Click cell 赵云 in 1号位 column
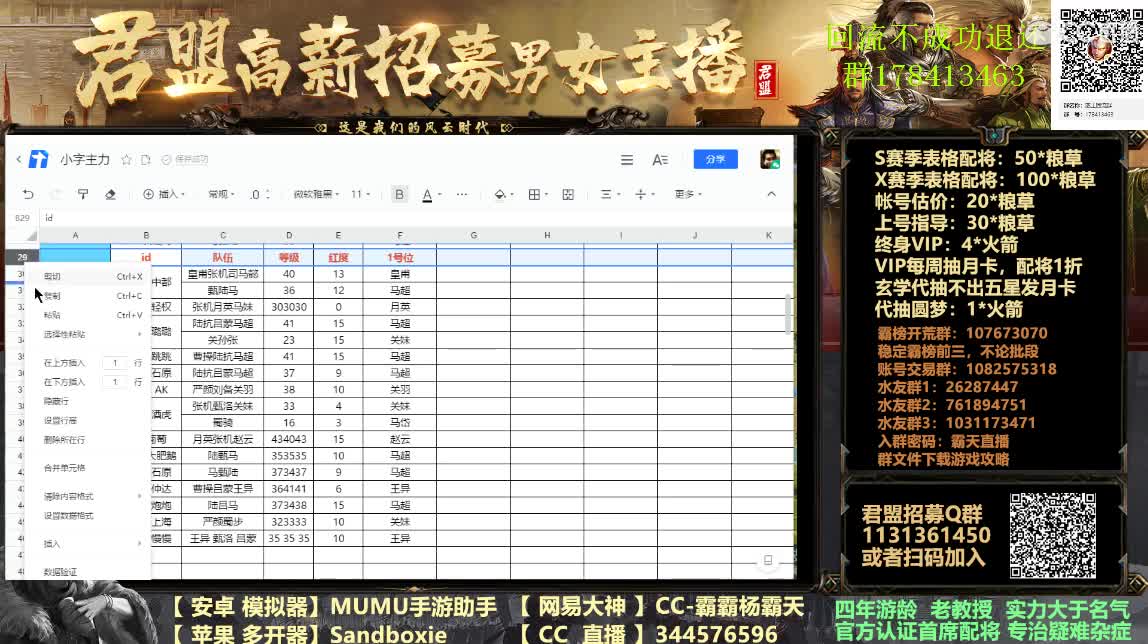 [x=400, y=439]
